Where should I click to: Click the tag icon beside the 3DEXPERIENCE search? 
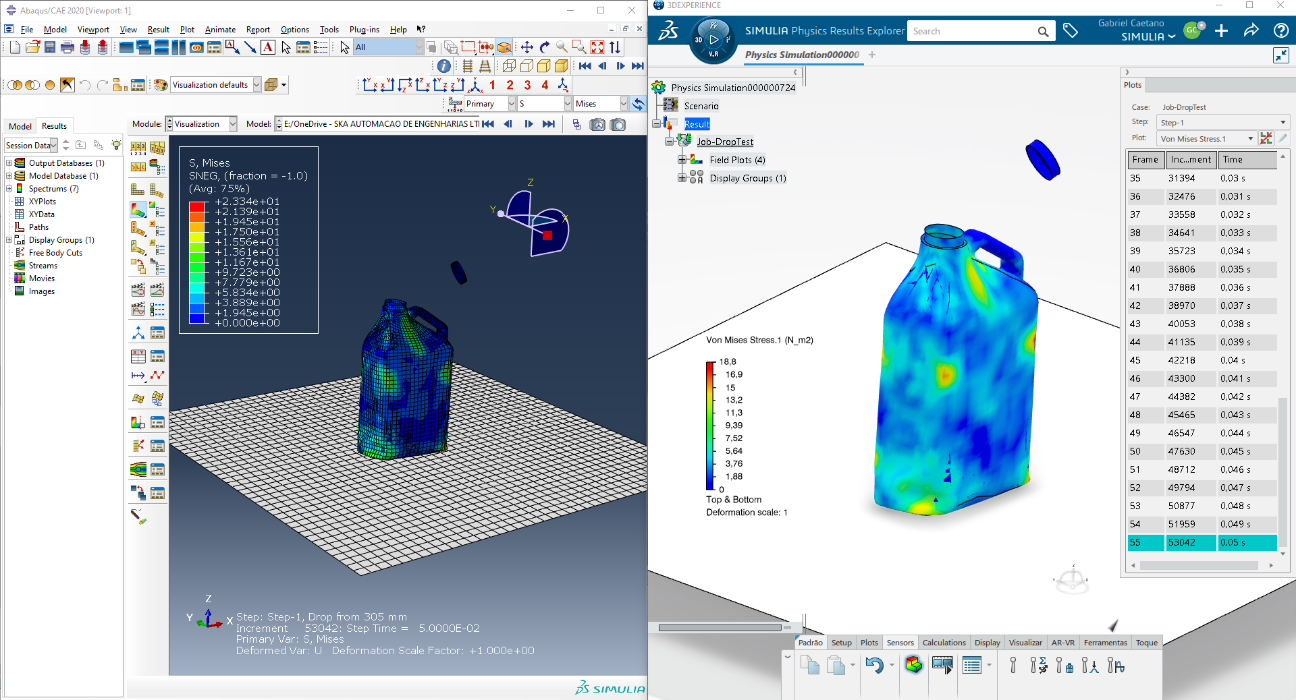pos(1070,31)
